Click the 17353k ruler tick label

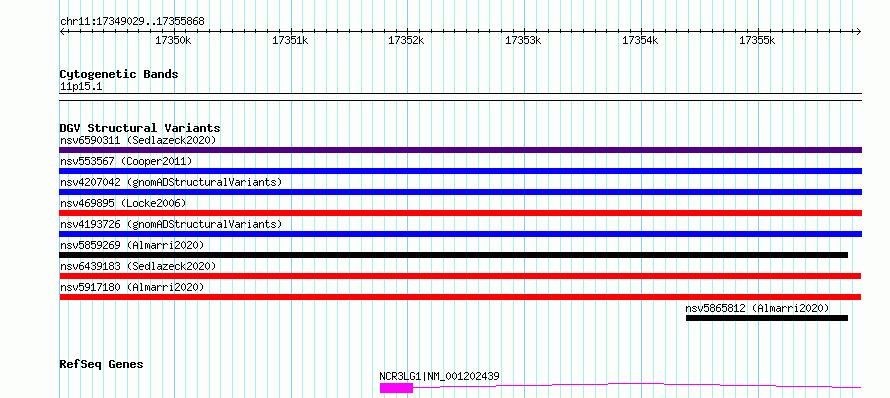tap(523, 40)
